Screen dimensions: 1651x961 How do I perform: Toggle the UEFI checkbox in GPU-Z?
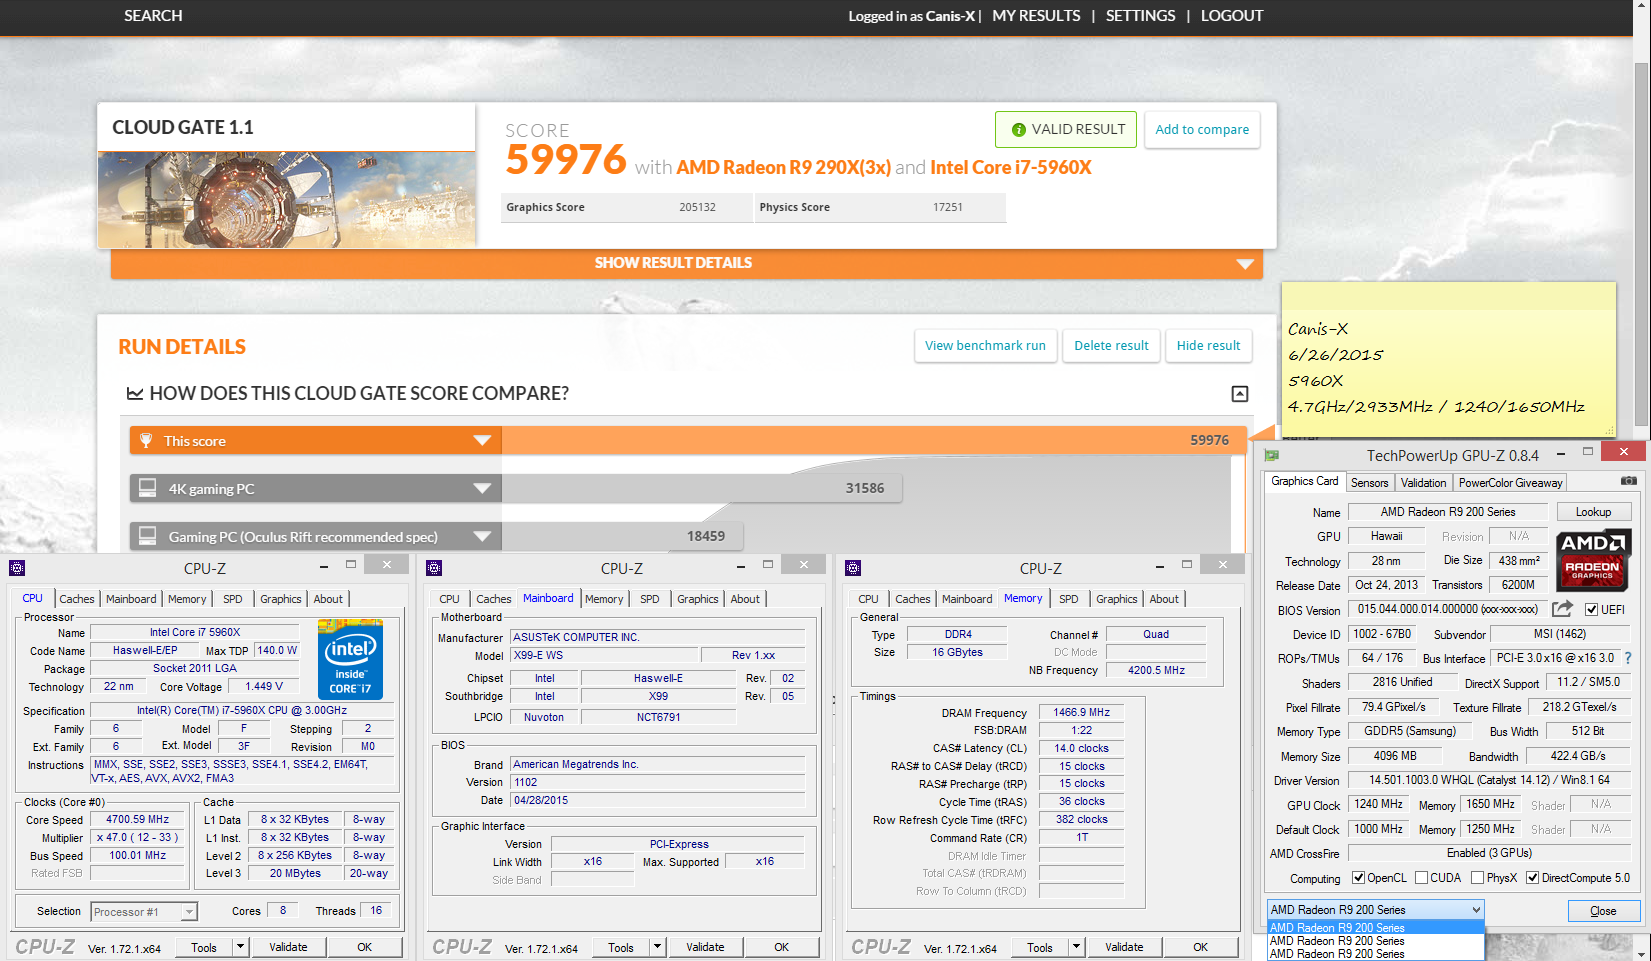coord(1591,610)
